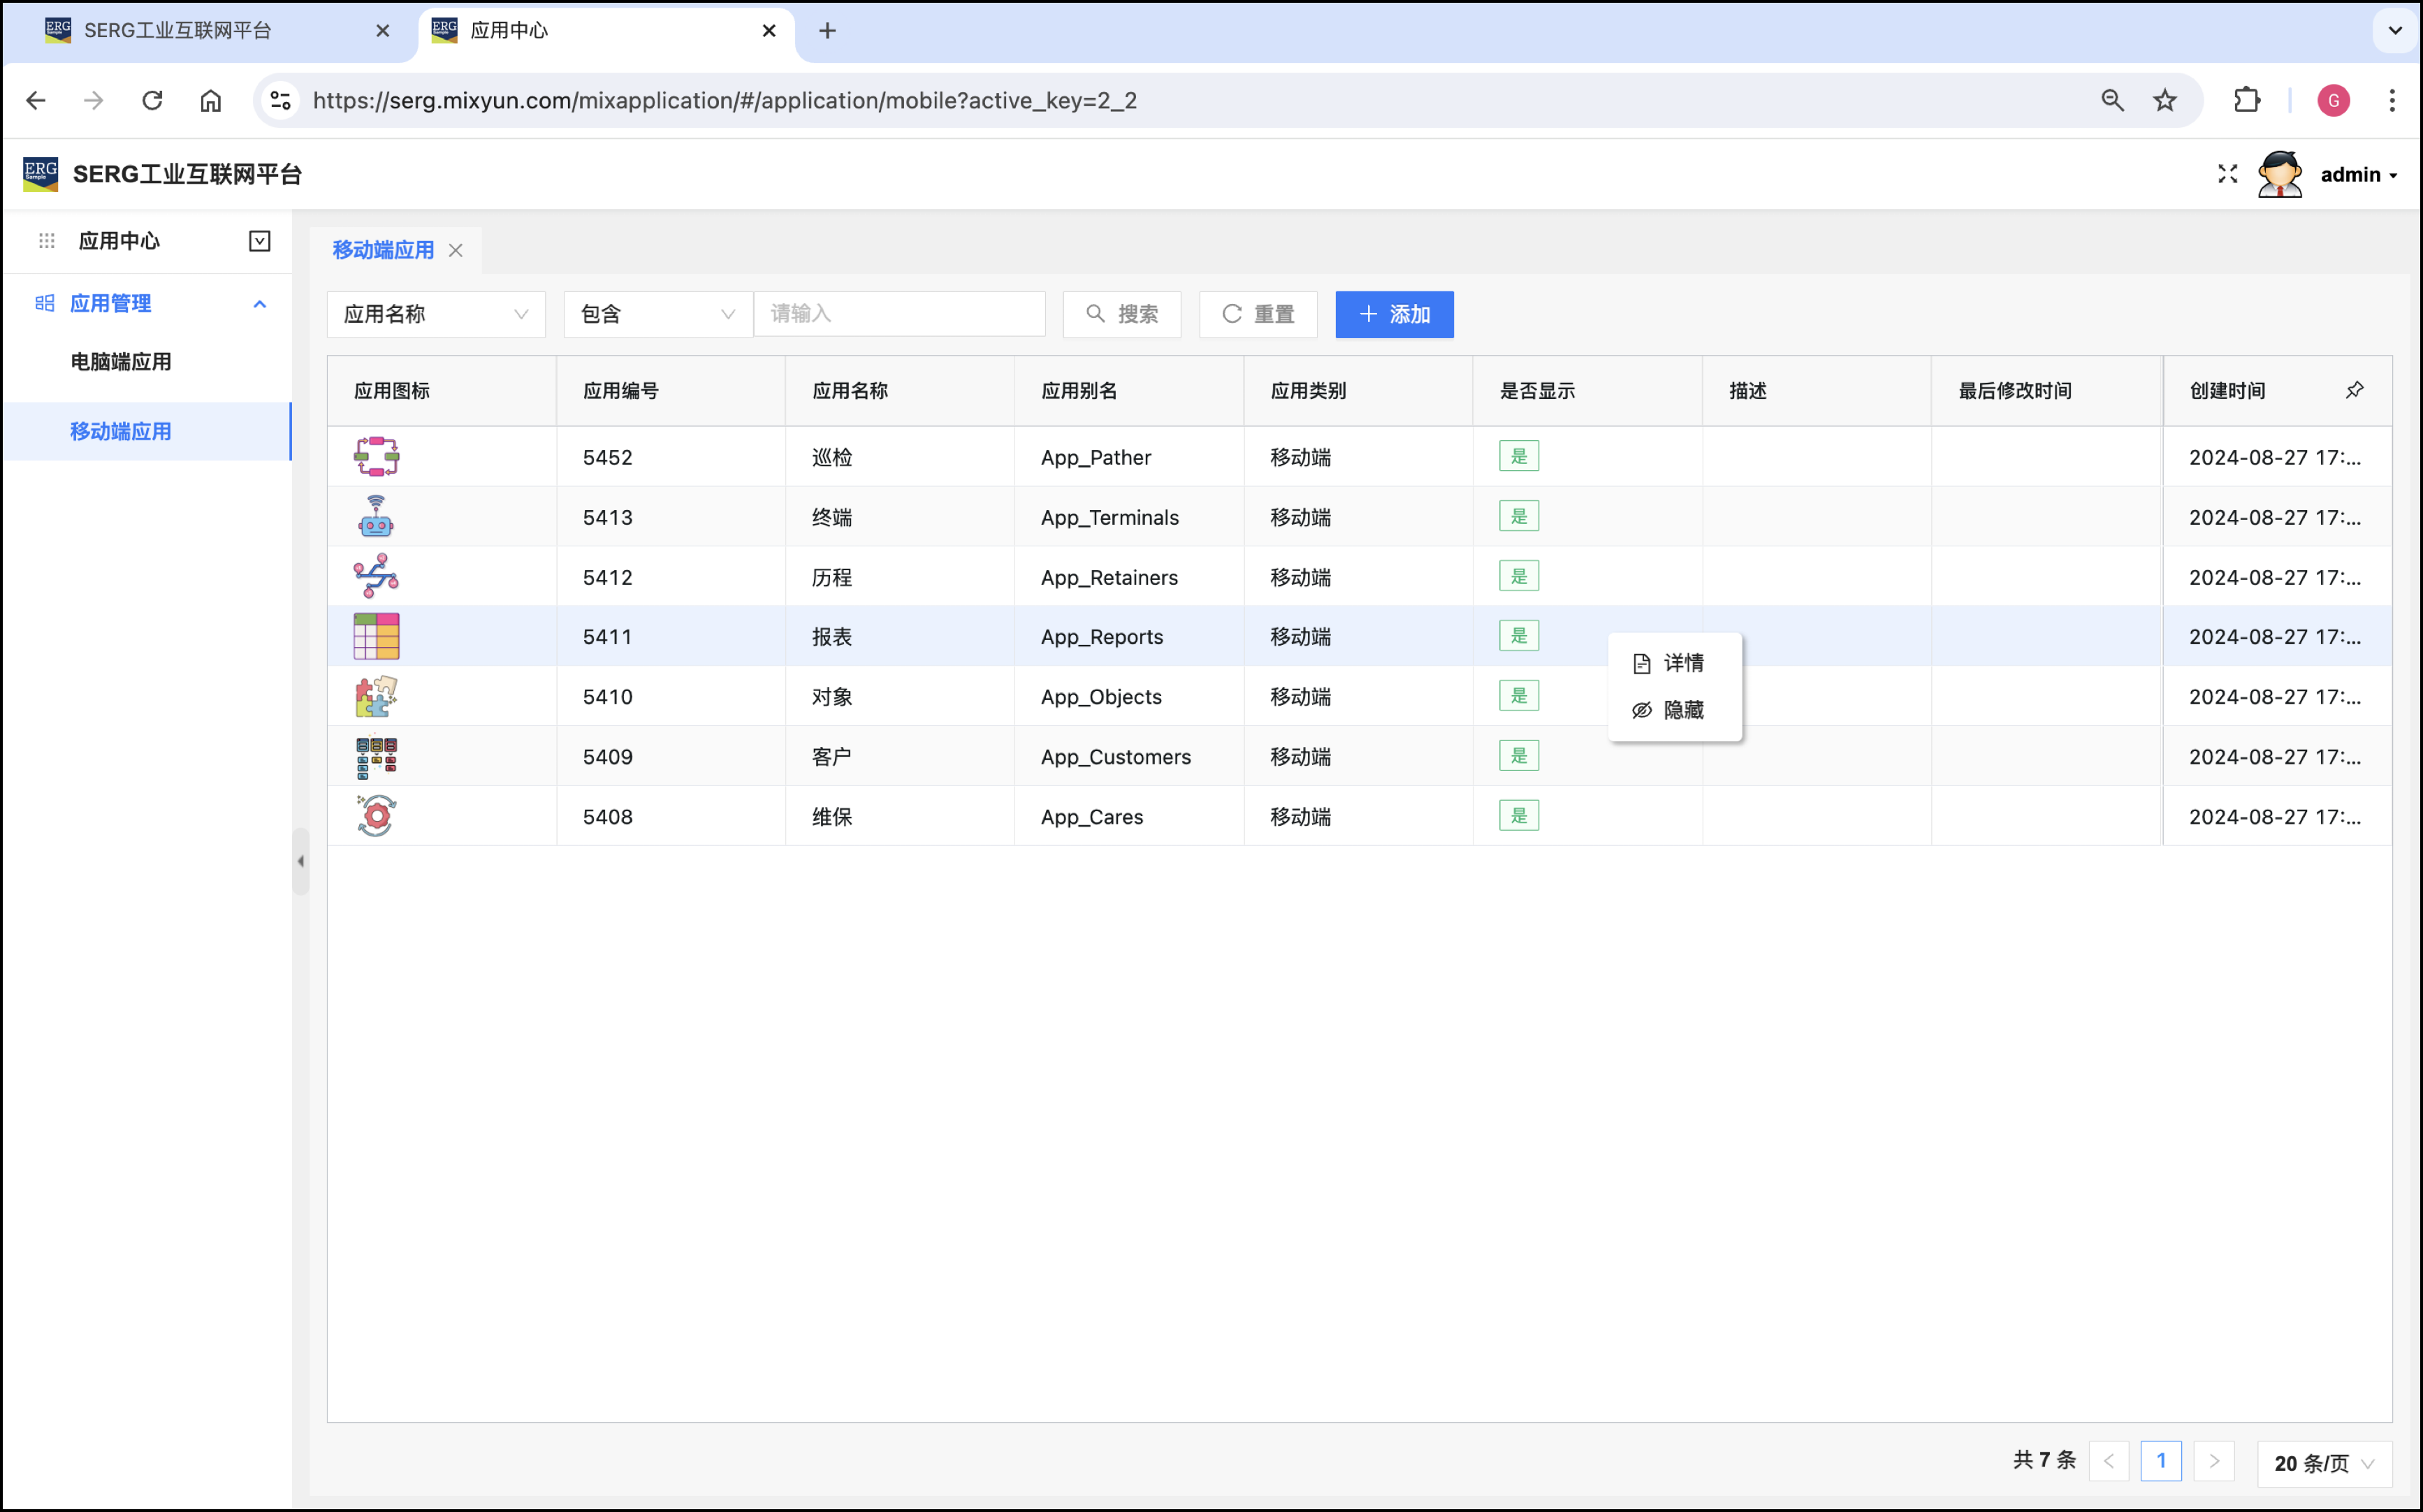Click the 是 display tag for 维保
This screenshot has width=2423, height=1512.
coord(1518,816)
